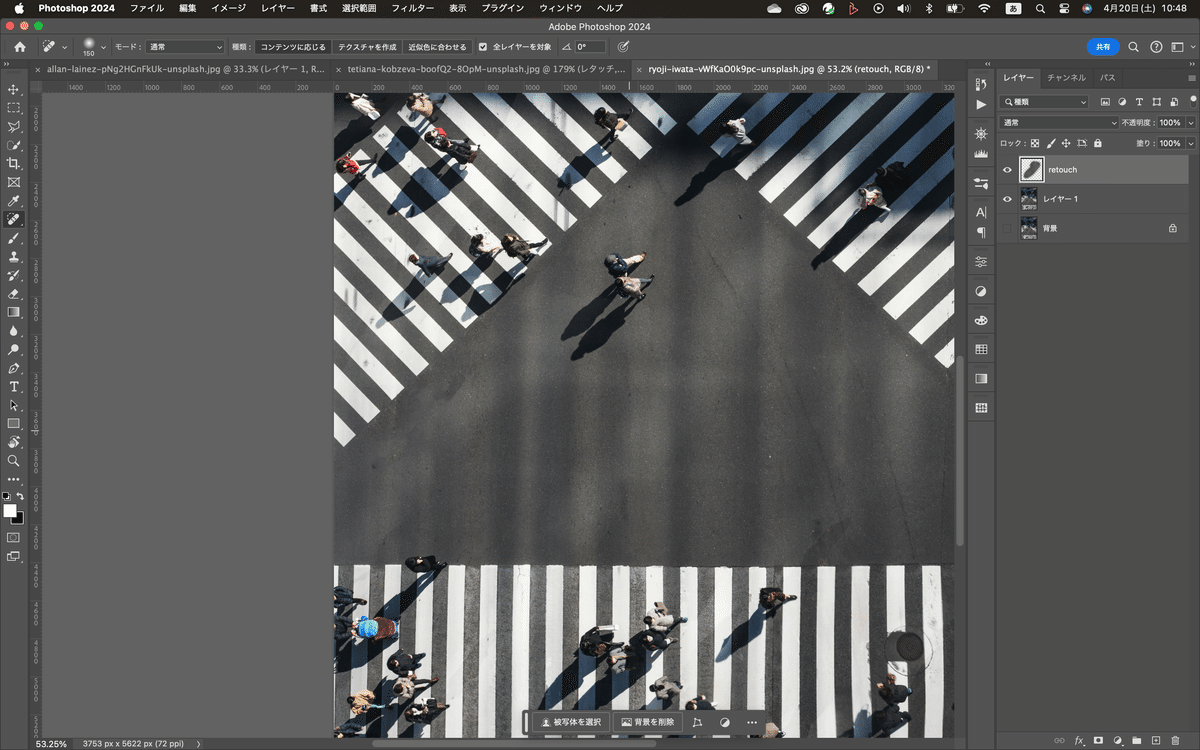The height and width of the screenshot is (750, 1200).
Task: Click the 背景を削除 button
Action: tap(647, 722)
